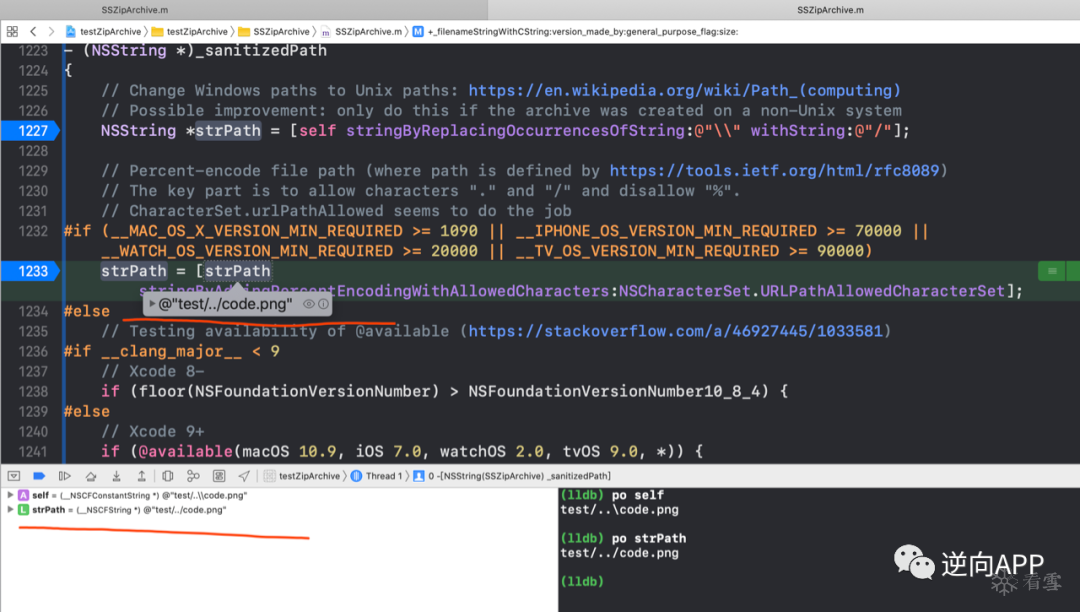Step over the current line

click(91, 476)
